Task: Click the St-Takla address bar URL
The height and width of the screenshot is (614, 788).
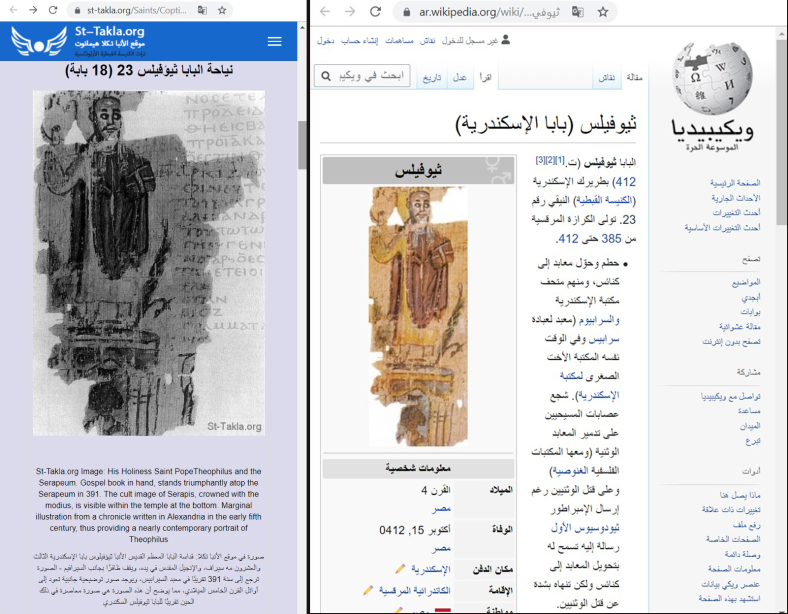Action: pos(137,10)
